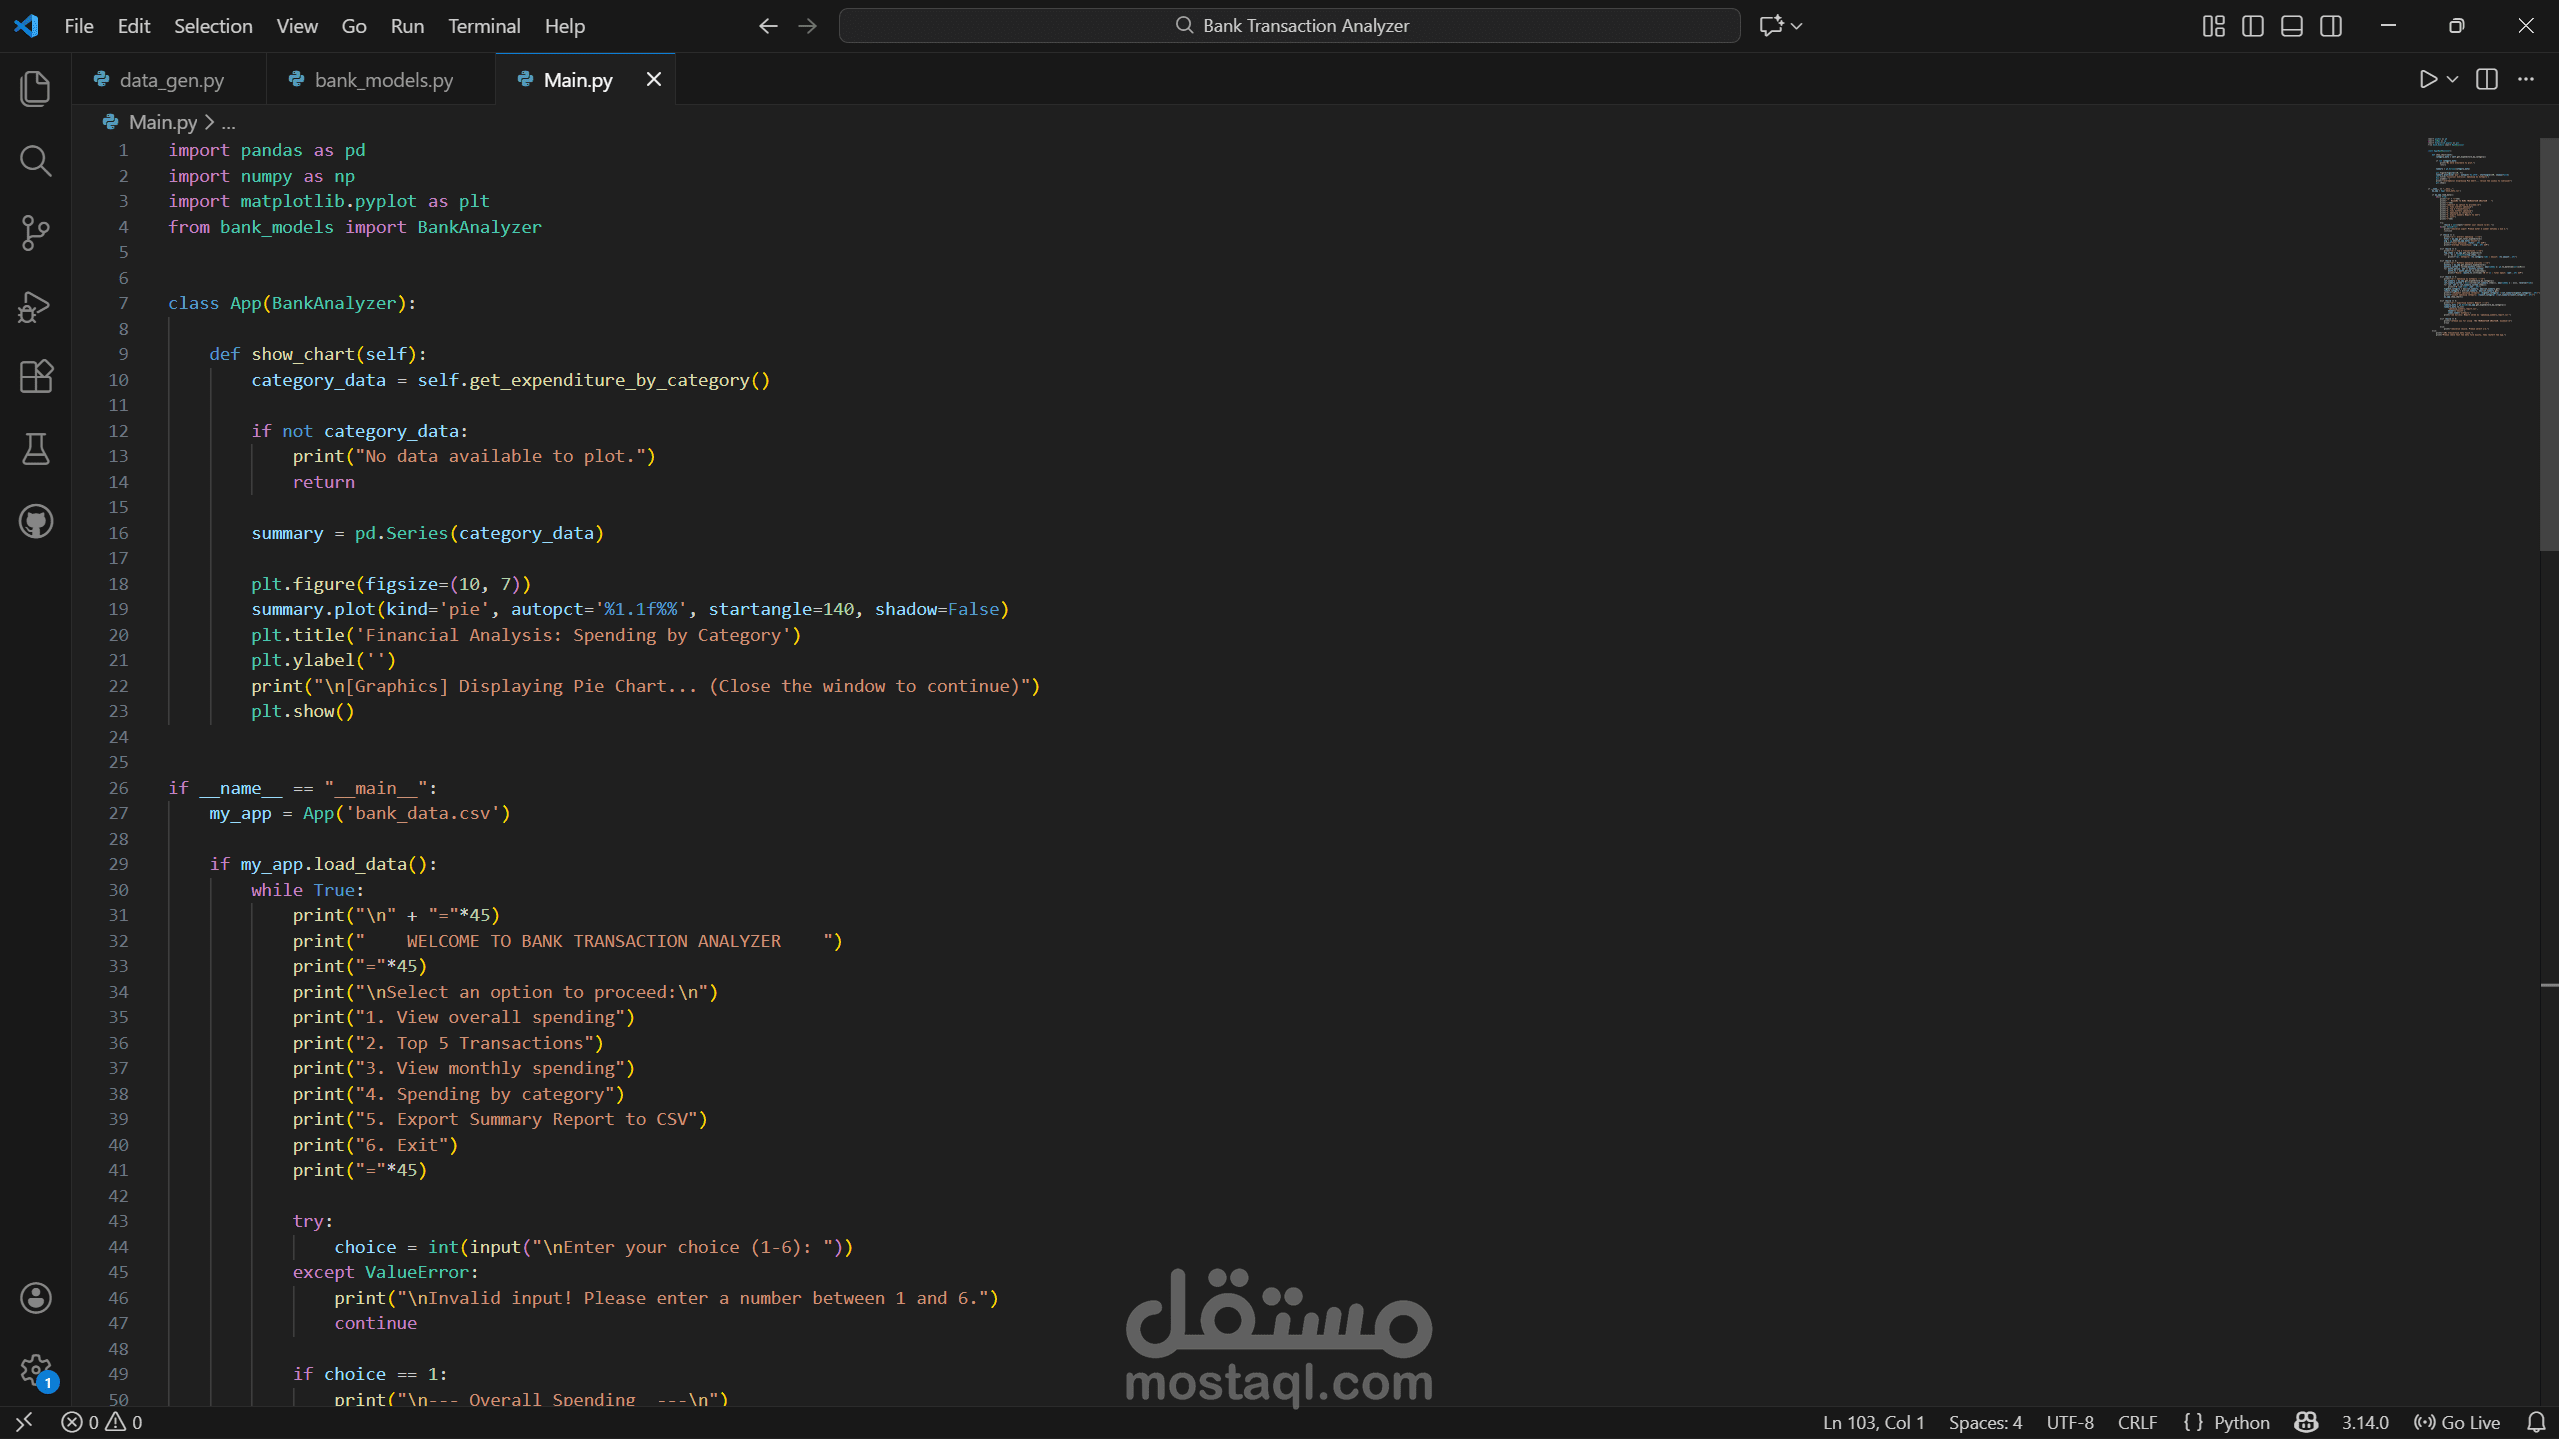Open the GitHub view icon
Viewport: 2559px width, 1439px height.
point(36,521)
